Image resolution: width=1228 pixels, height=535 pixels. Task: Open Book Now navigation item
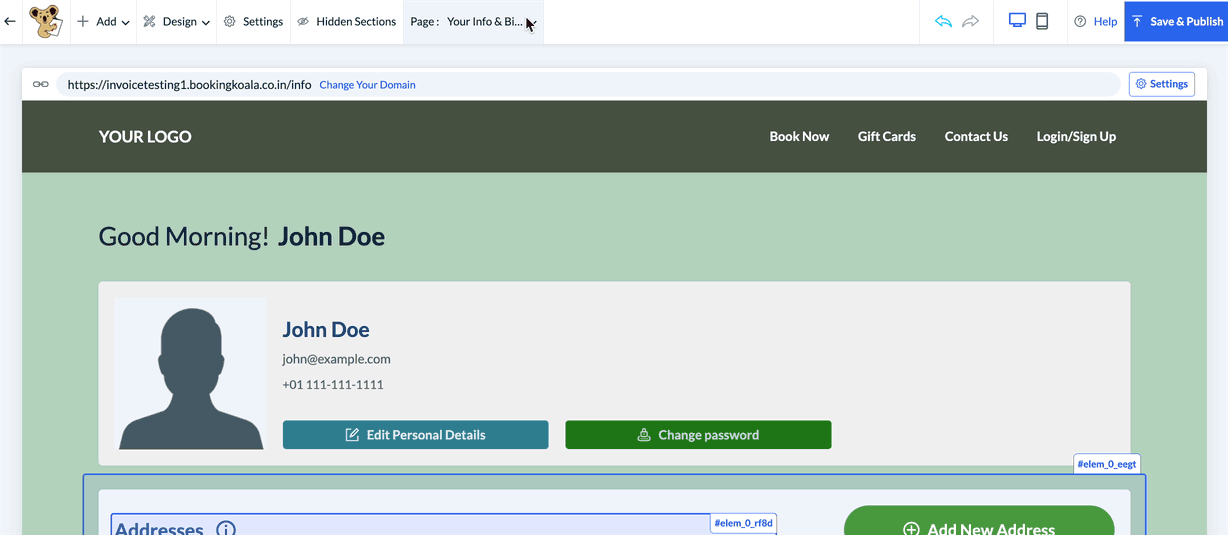799,136
